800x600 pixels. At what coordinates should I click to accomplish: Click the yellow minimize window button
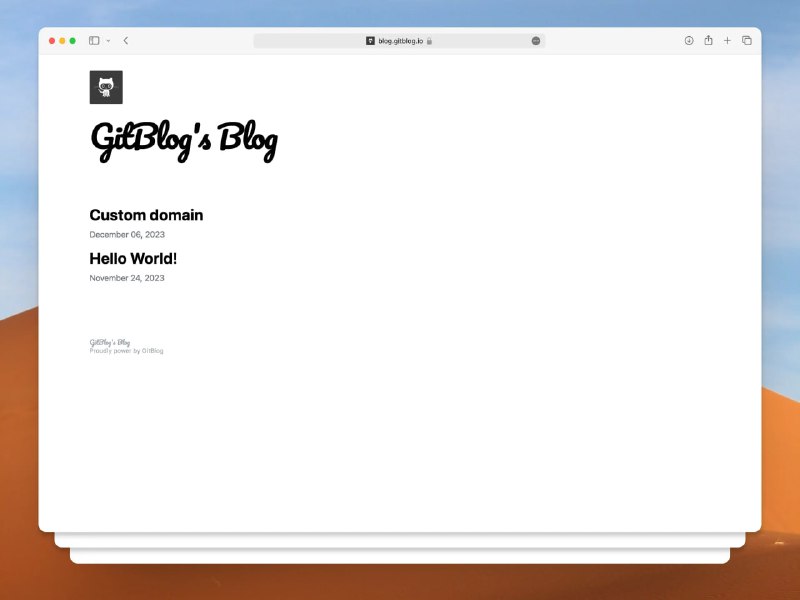(62, 41)
